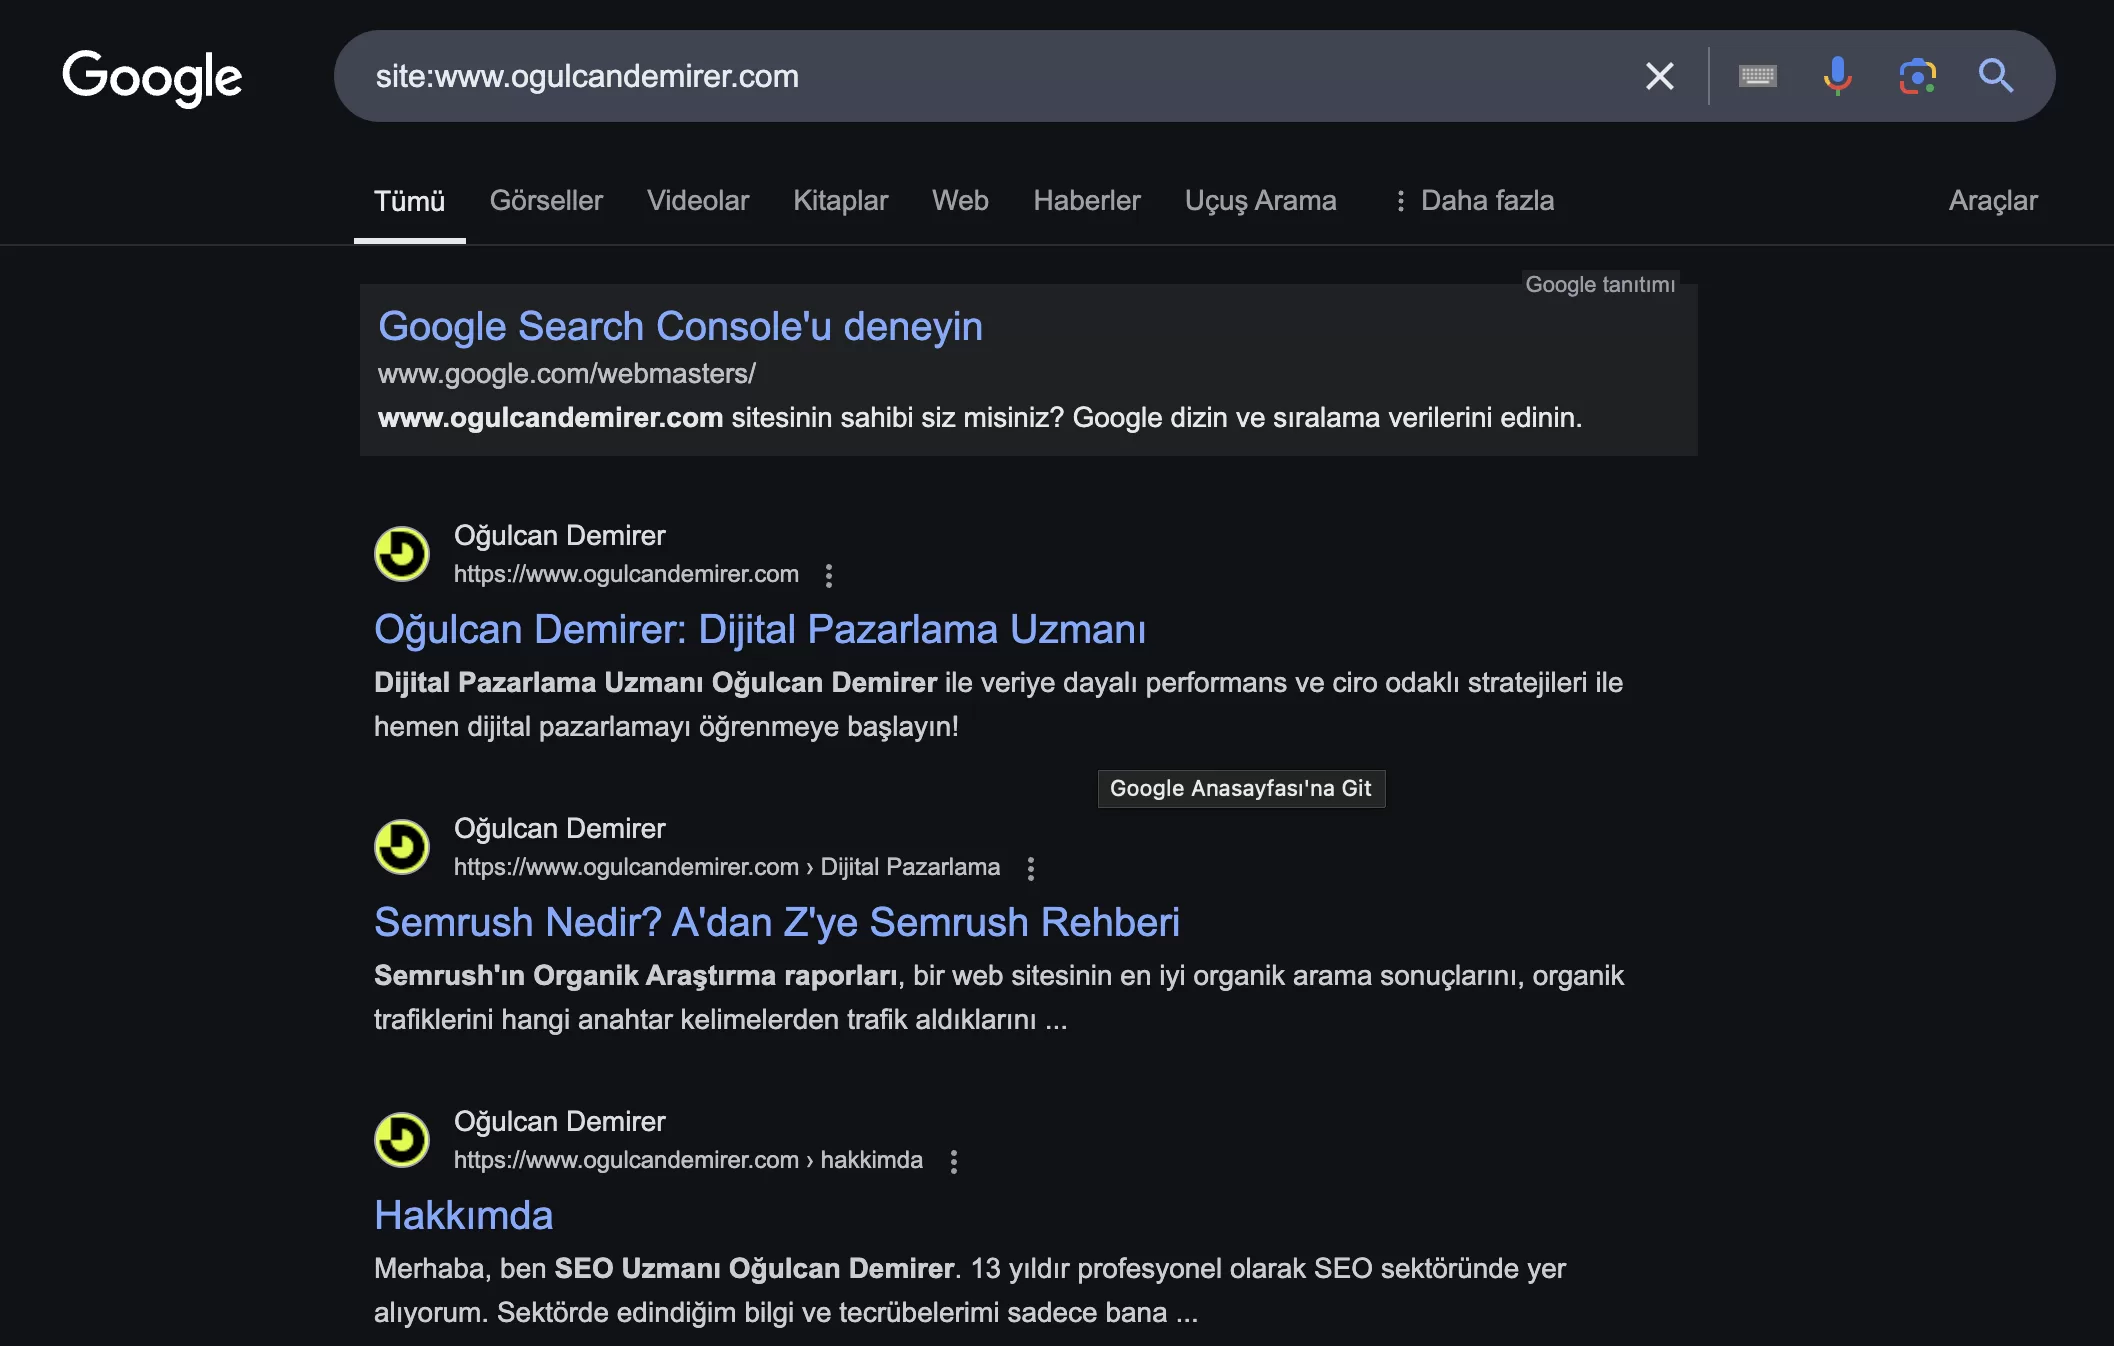The image size is (2114, 1346).
Task: Click the homepage result URL https://www.ogulcandemirer.com
Action: pos(626,574)
